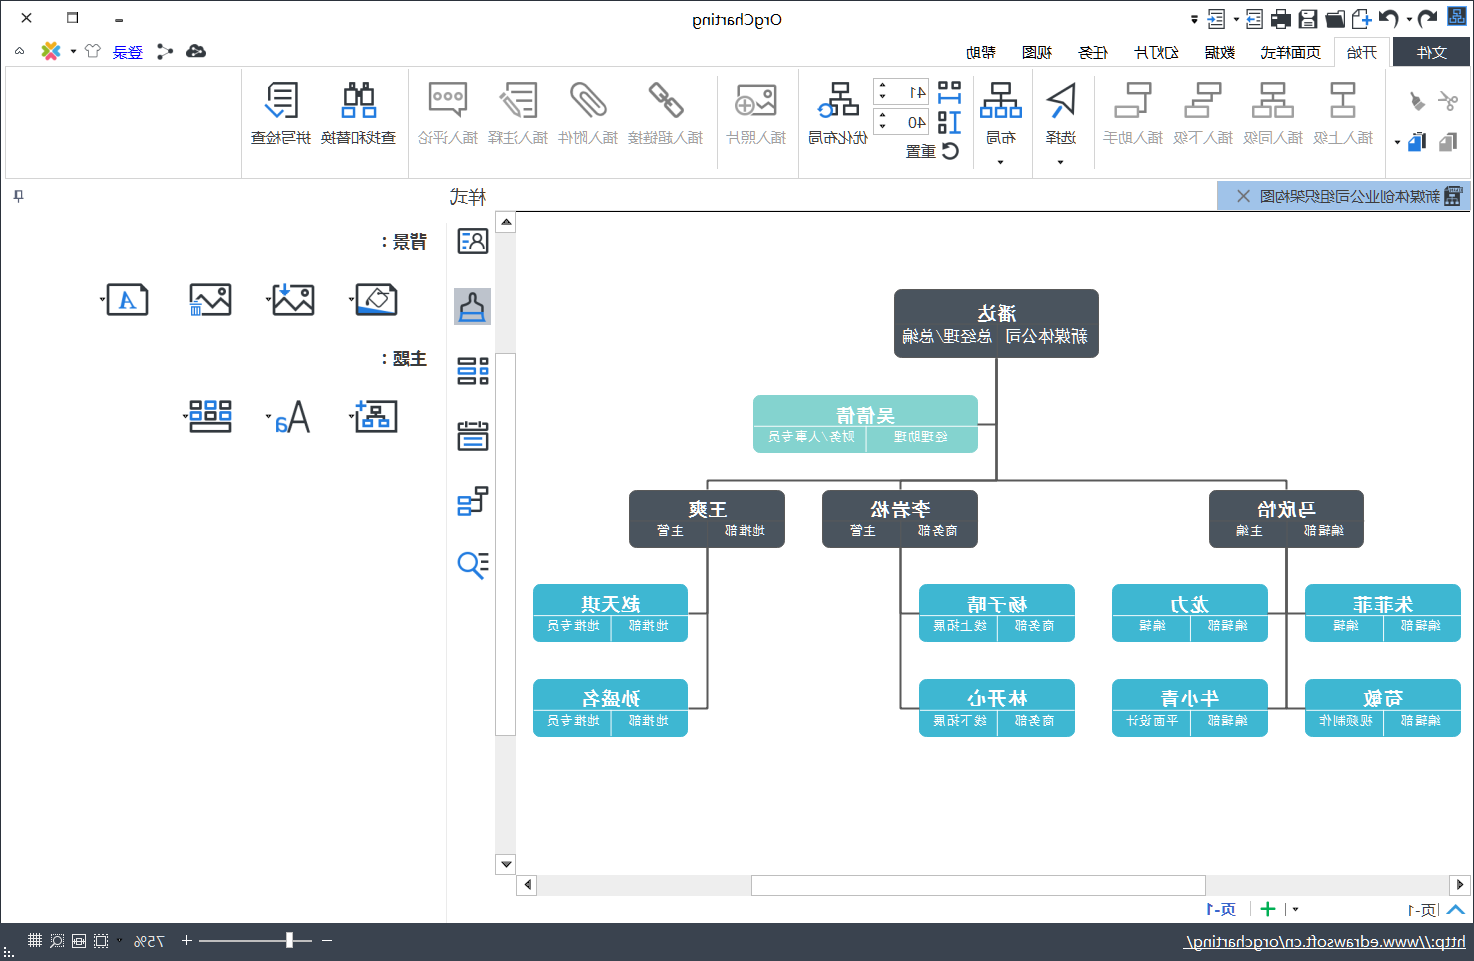Screen dimensions: 1474x961
Task: Toggle the grid view icon in status bar
Action: click(x=35, y=940)
